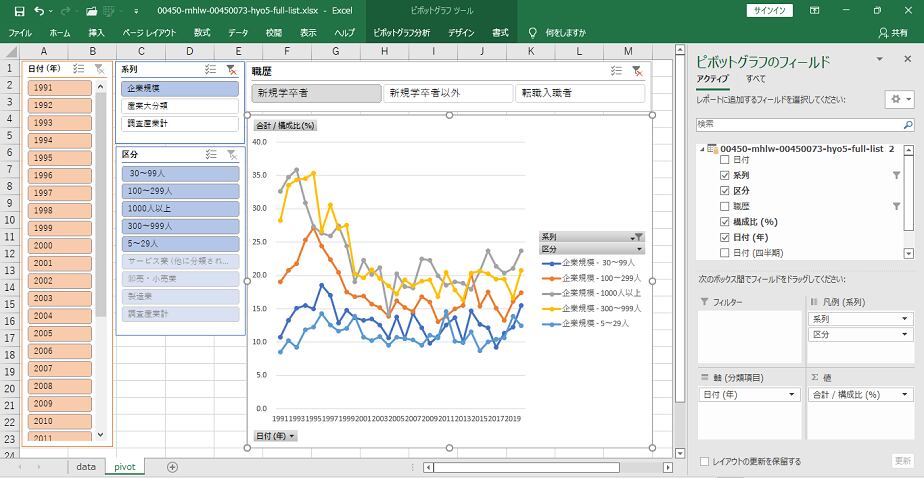924x478 pixels.
Task: Add a new sheet with plus icon
Action: tap(172, 467)
